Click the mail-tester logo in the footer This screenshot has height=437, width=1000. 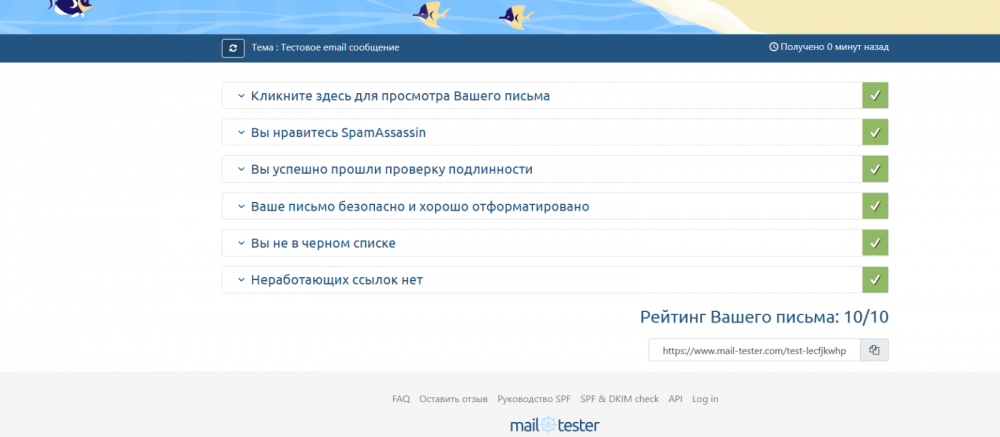coord(554,425)
